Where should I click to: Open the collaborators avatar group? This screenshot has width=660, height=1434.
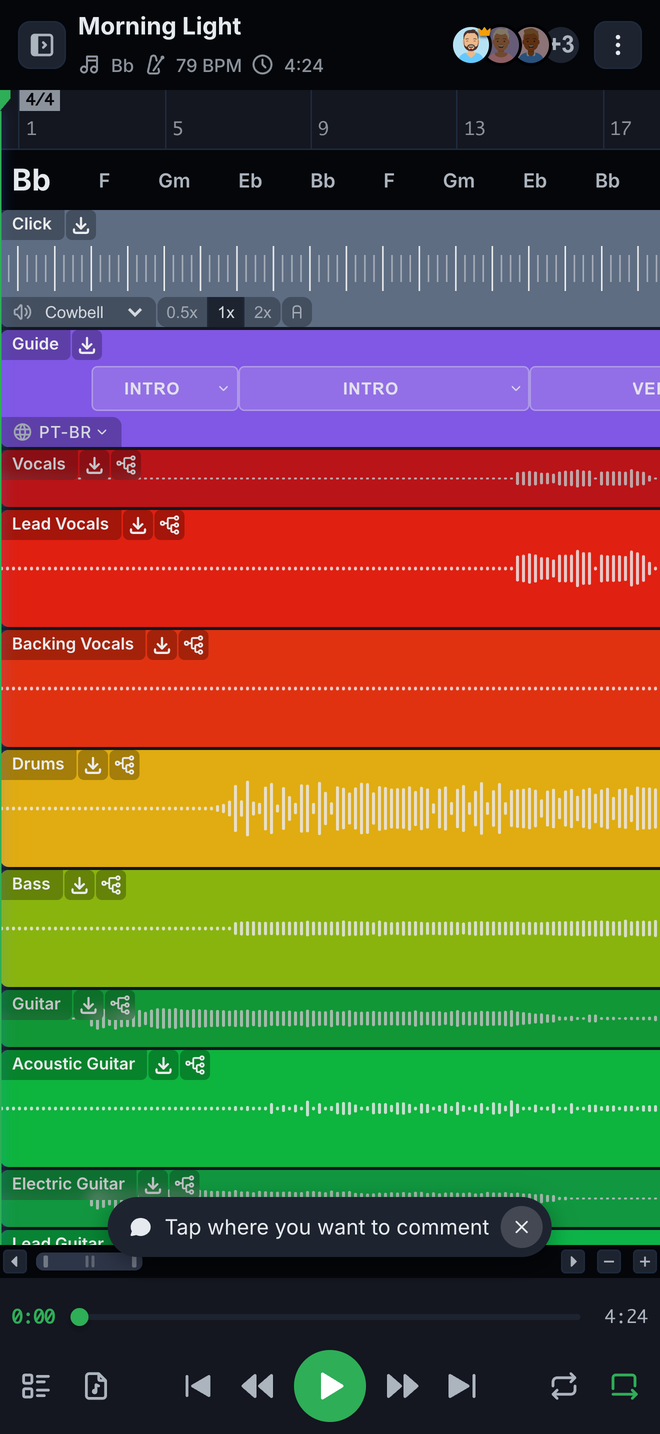coord(516,45)
